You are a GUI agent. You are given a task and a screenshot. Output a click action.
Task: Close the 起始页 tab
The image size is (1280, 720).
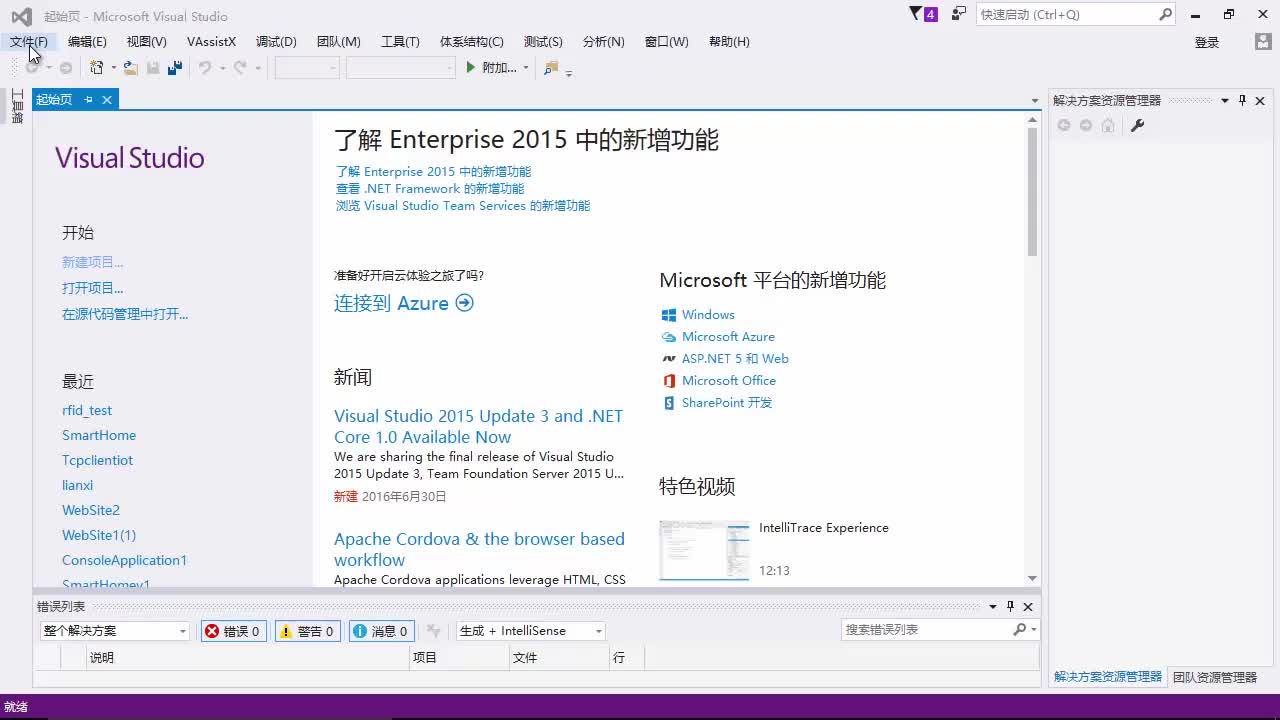(x=106, y=99)
